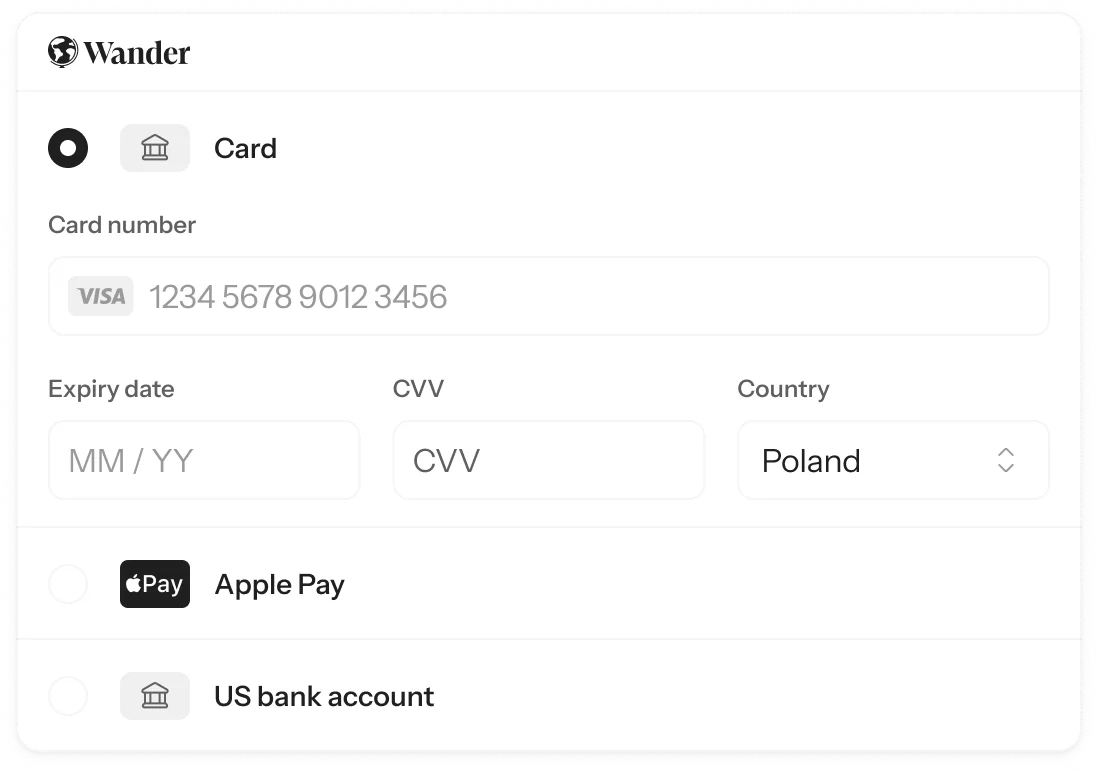
Task: Click the Apple Pay black badge icon
Action: (x=155, y=584)
